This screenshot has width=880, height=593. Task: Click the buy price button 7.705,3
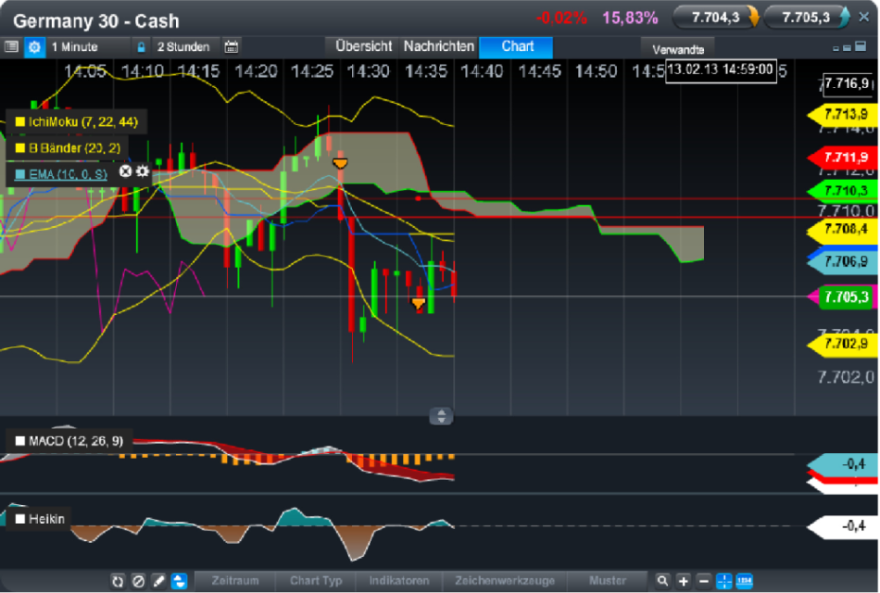coord(806,17)
